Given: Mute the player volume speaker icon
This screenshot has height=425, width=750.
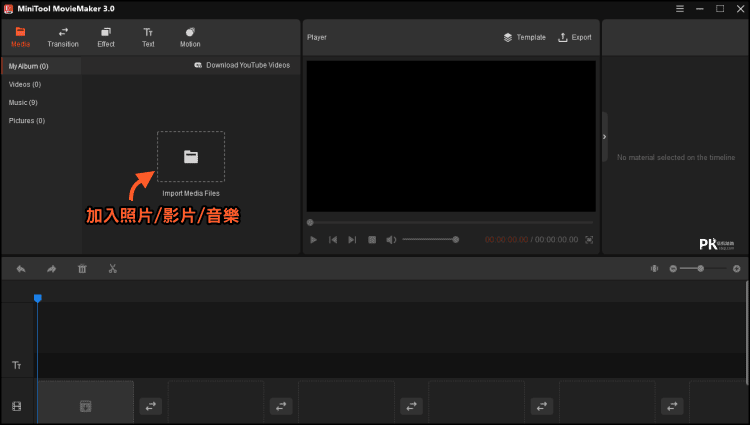Looking at the screenshot, I should coord(391,240).
